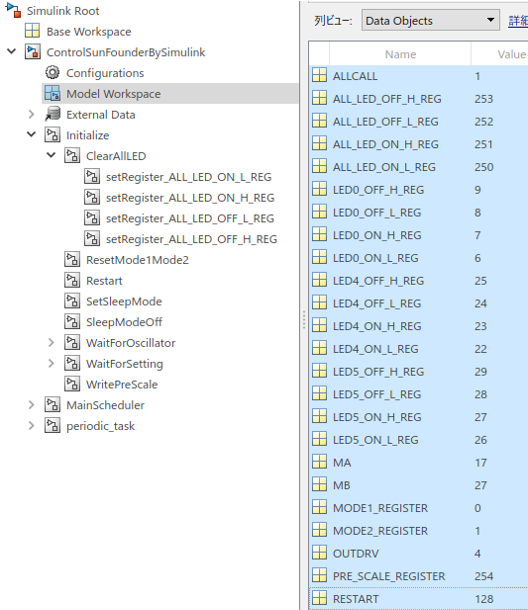Select the WritePreScale tree item

122,384
